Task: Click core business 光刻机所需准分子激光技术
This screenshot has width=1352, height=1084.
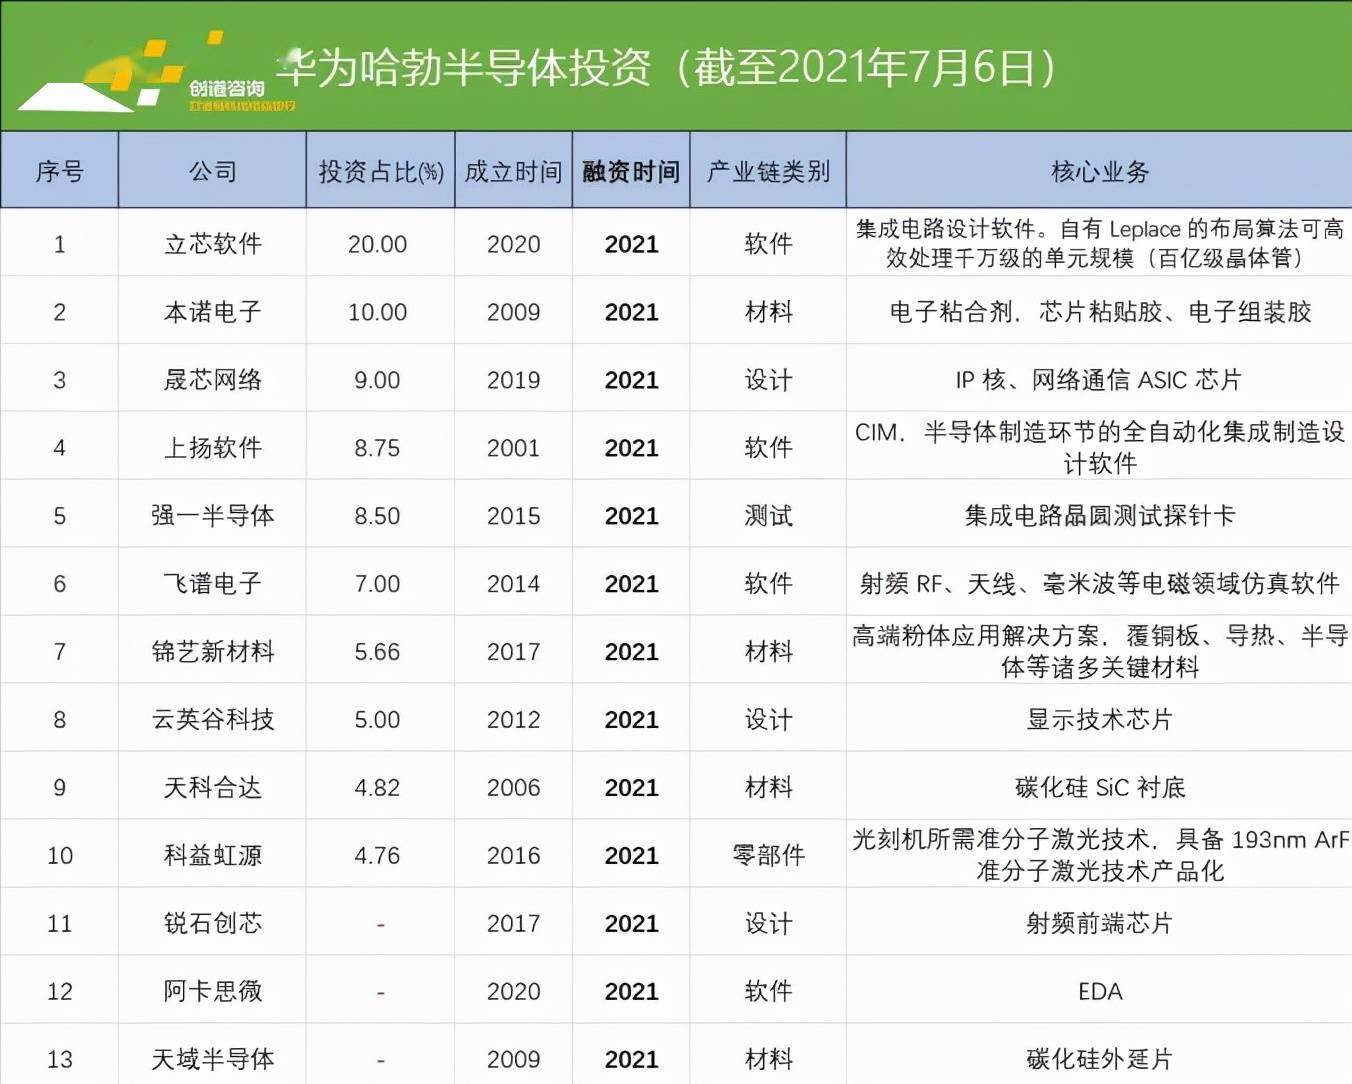Action: [1100, 855]
